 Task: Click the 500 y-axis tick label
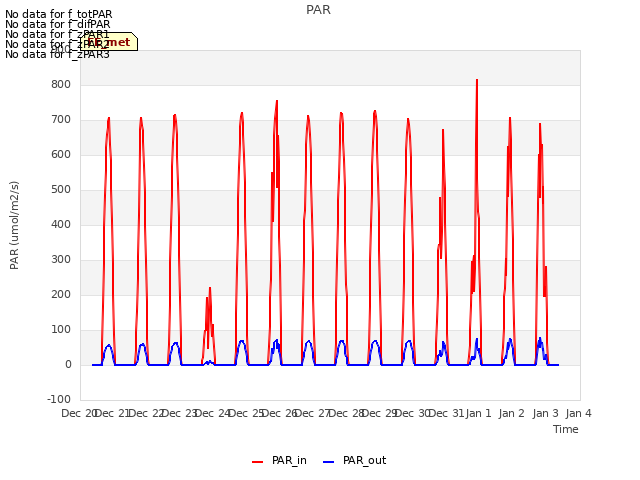61,189
